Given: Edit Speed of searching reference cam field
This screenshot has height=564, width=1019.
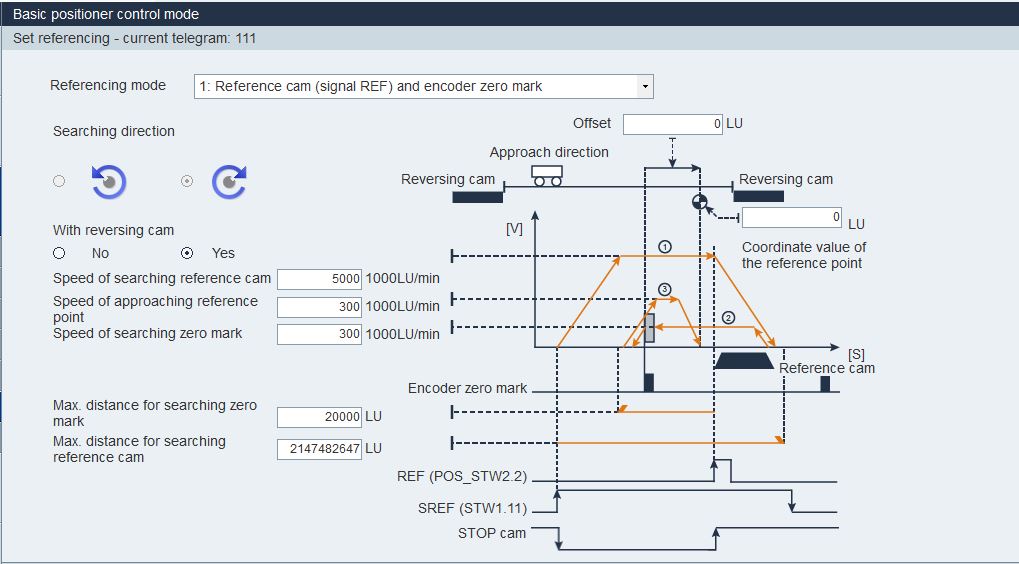Looking at the screenshot, I should pyautogui.click(x=319, y=279).
